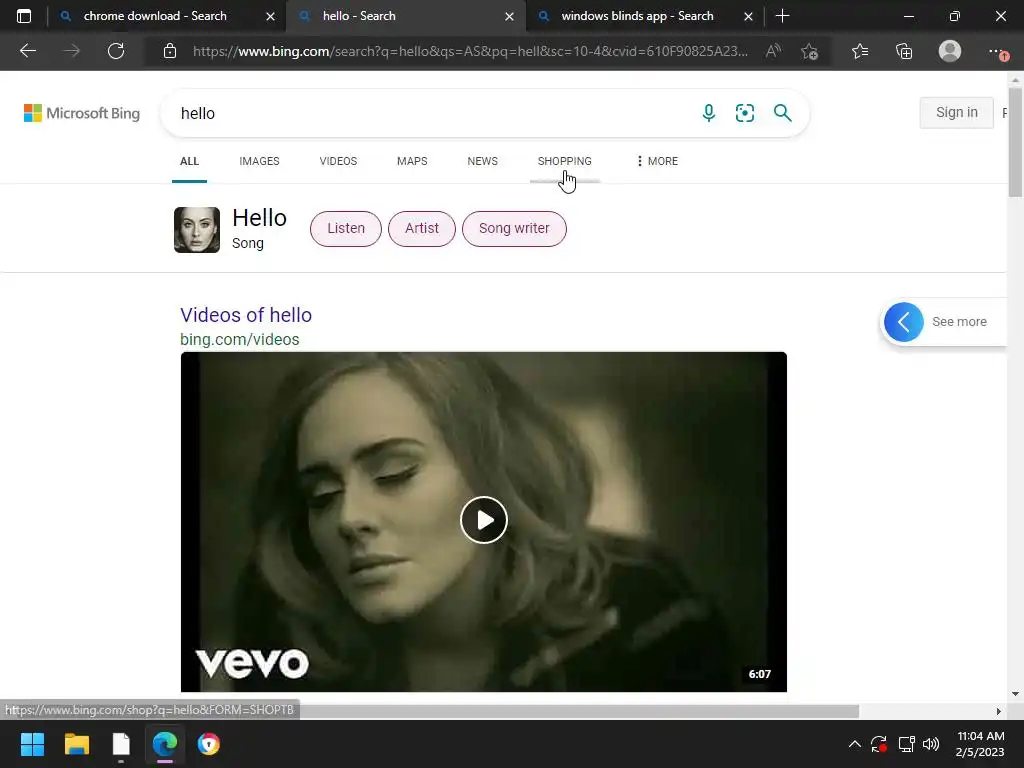Click the vertical scrollbar thumb

click(1015, 144)
